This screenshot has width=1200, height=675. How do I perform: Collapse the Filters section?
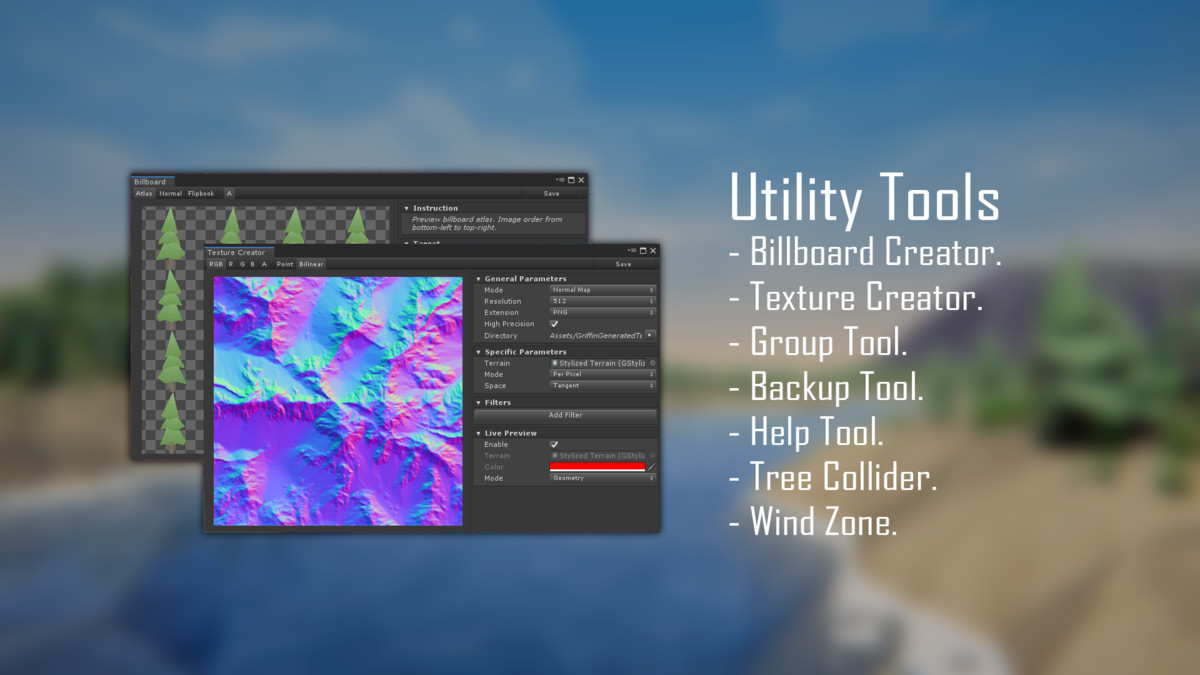479,403
